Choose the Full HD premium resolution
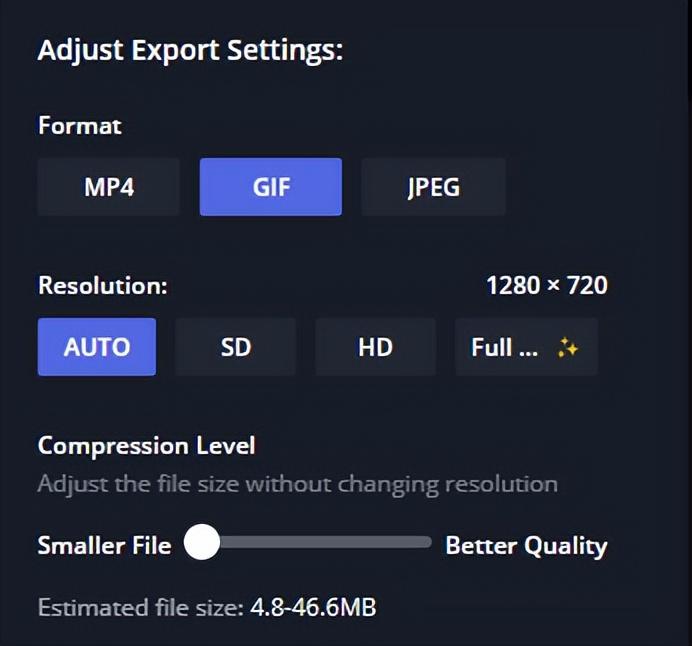This screenshot has width=692, height=646. [527, 347]
